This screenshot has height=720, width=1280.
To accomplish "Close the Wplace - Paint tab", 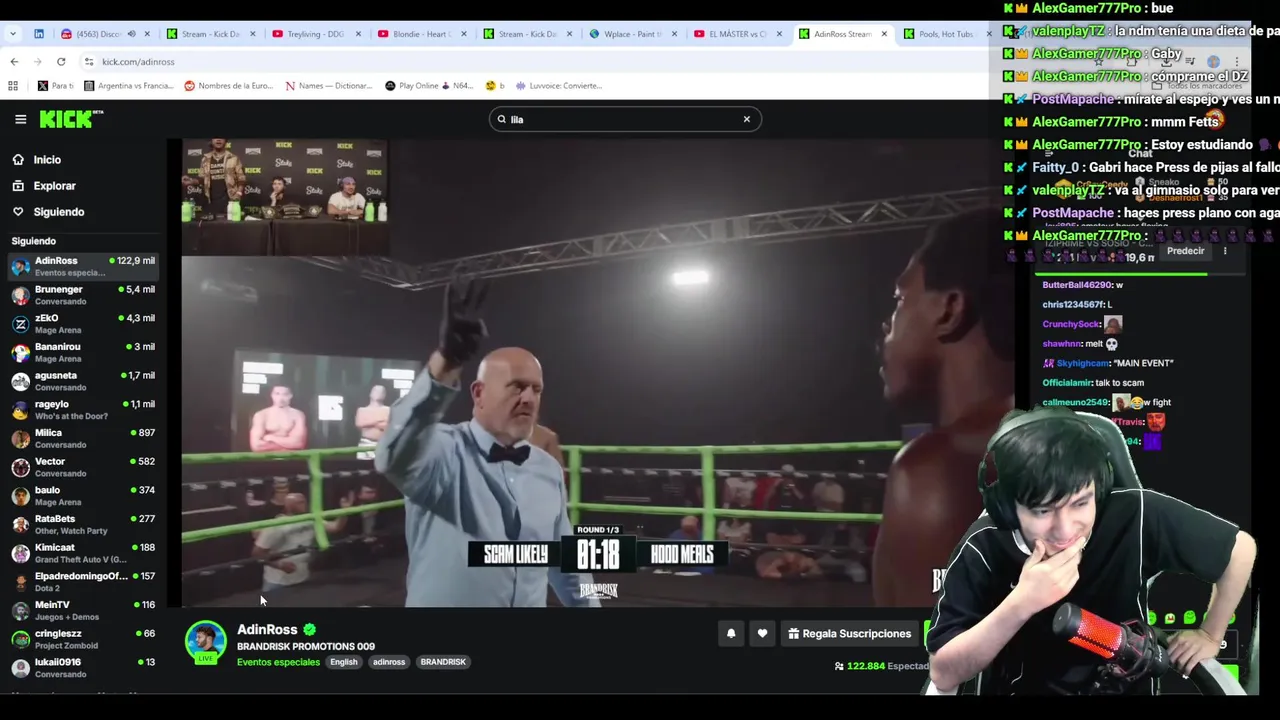I will pyautogui.click(x=673, y=34).
